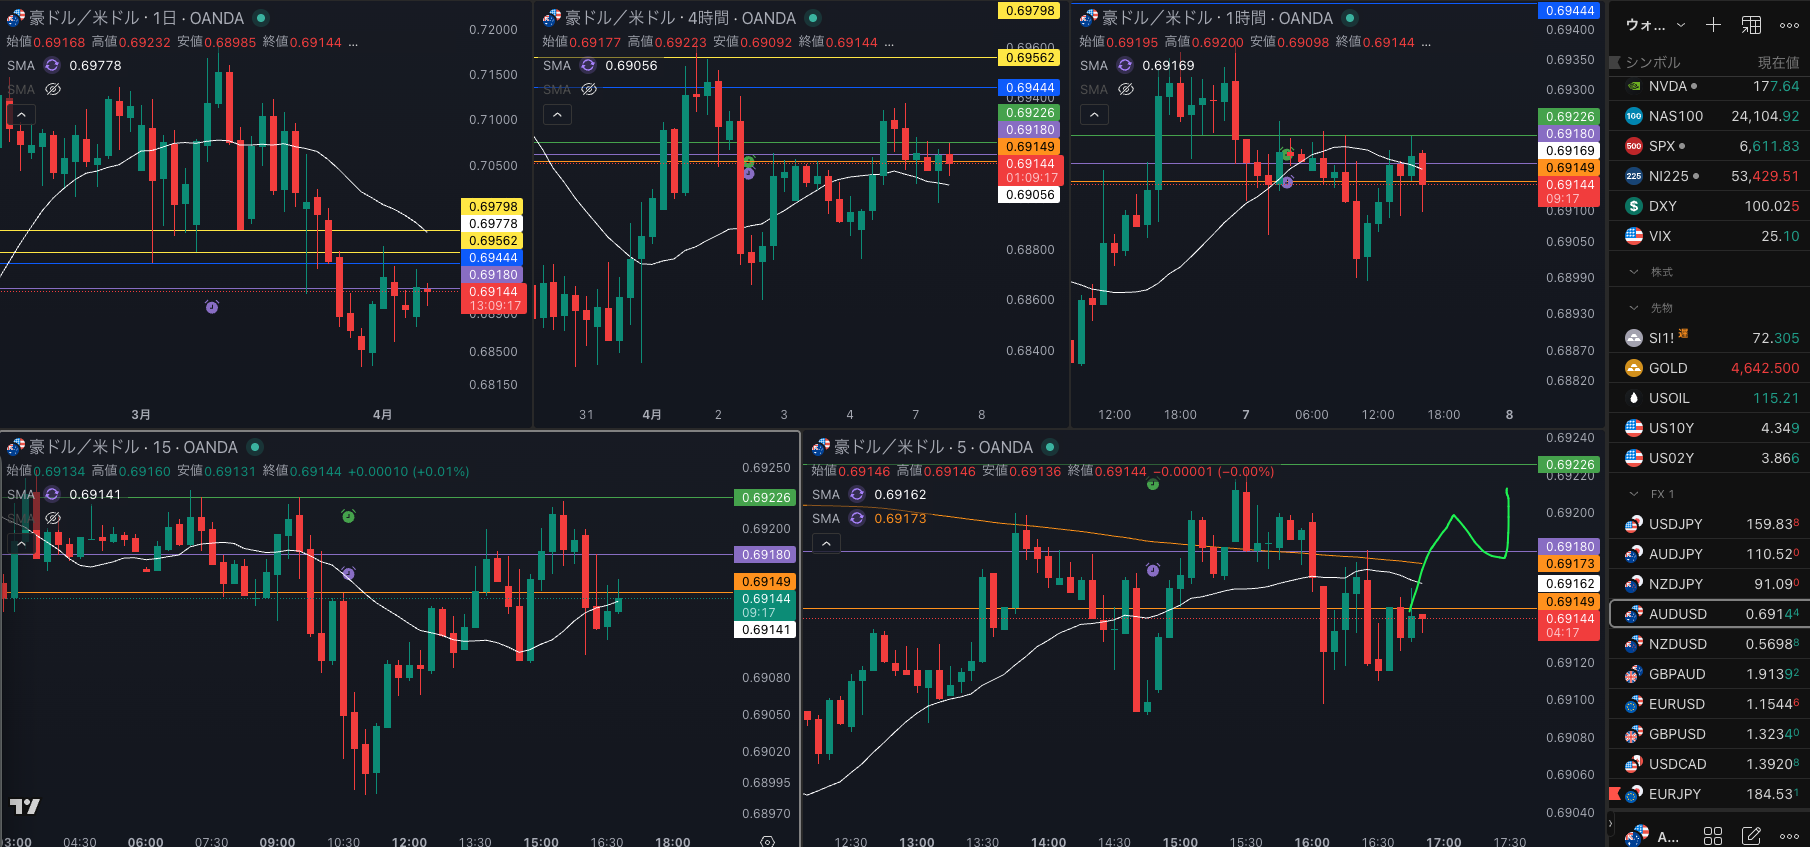Click the chart settings gear on 15-minute chart
Viewport: 1810px width, 847px height.
[x=767, y=841]
